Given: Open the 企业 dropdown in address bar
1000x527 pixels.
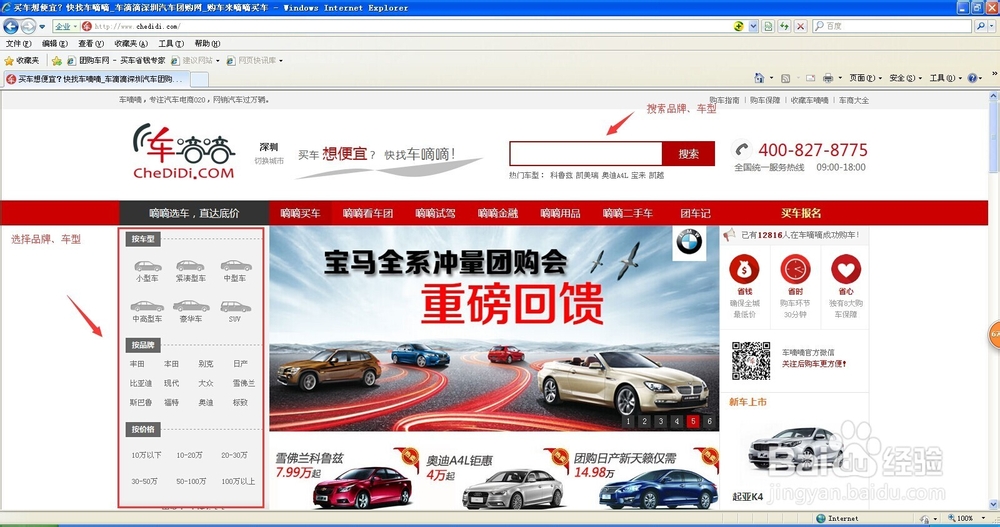Looking at the screenshot, I should [x=66, y=26].
